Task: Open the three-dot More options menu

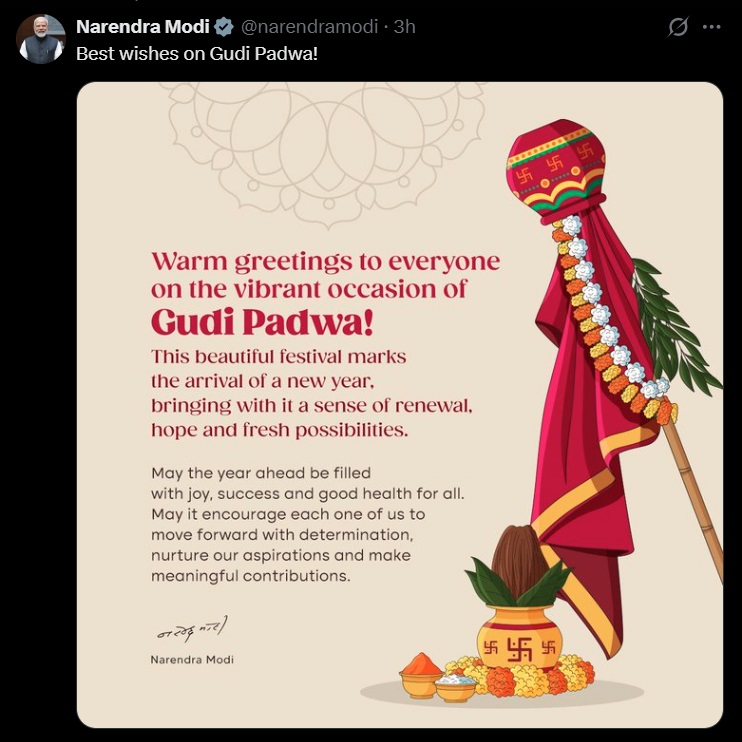Action: 712,27
